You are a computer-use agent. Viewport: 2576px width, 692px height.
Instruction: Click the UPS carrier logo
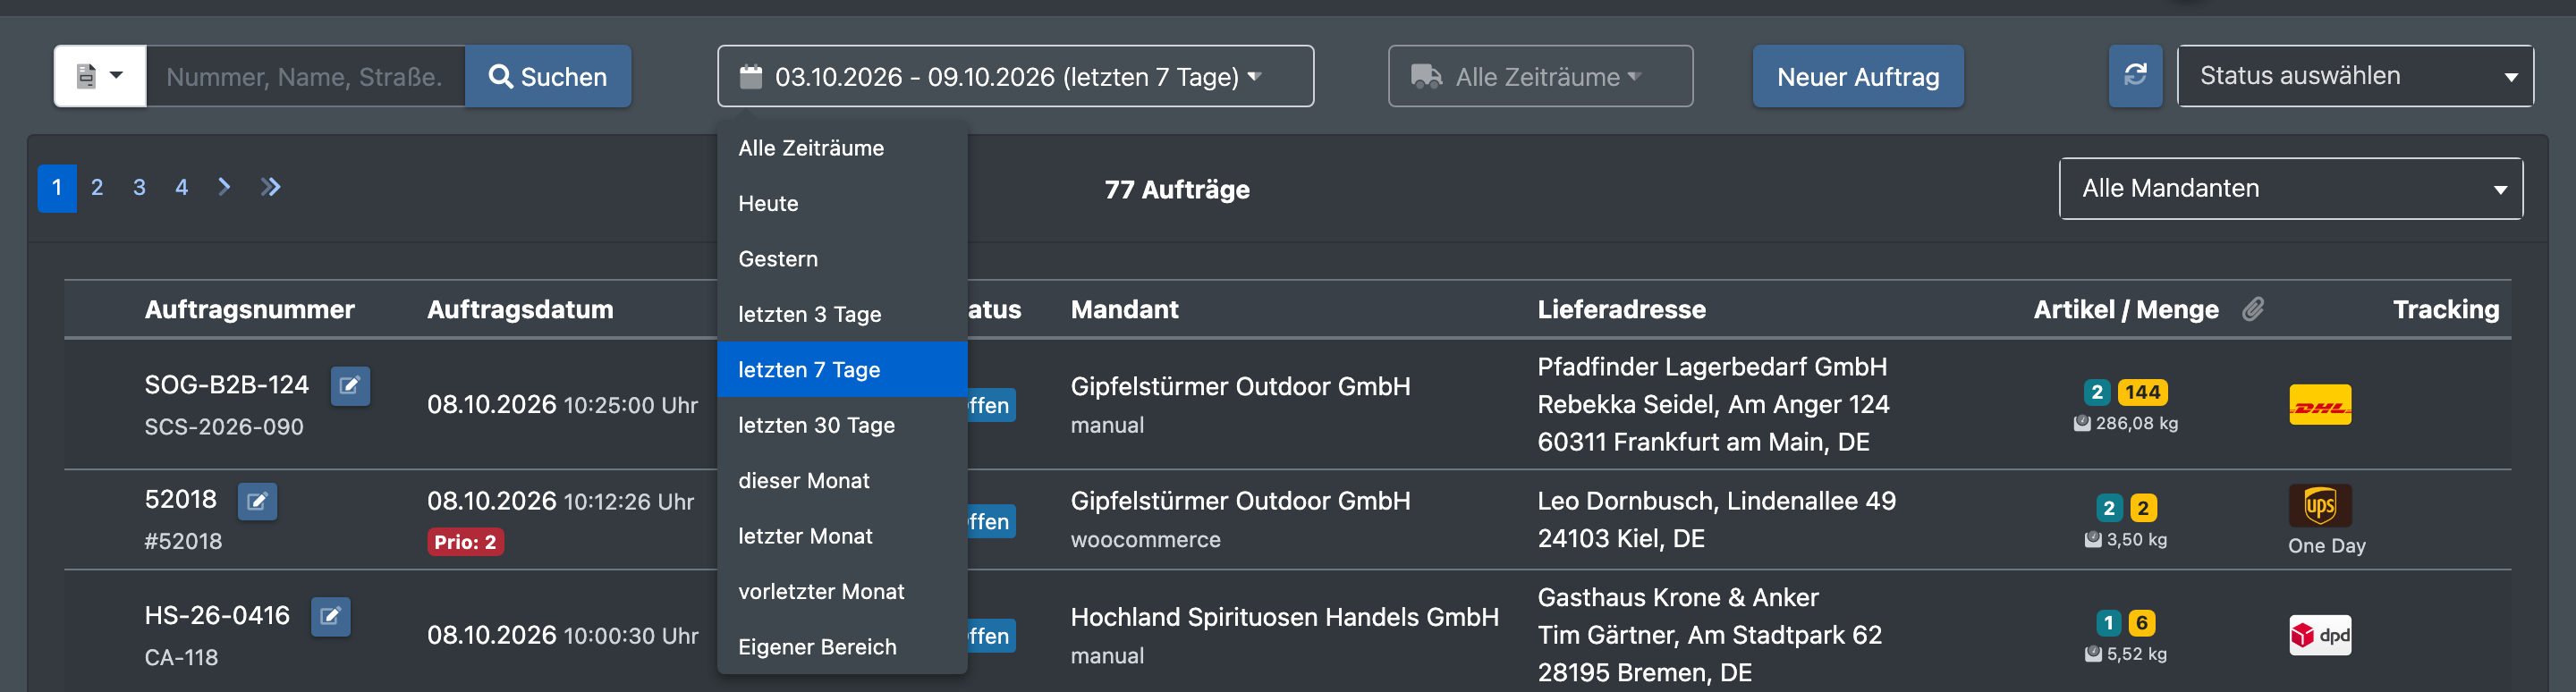point(2320,505)
